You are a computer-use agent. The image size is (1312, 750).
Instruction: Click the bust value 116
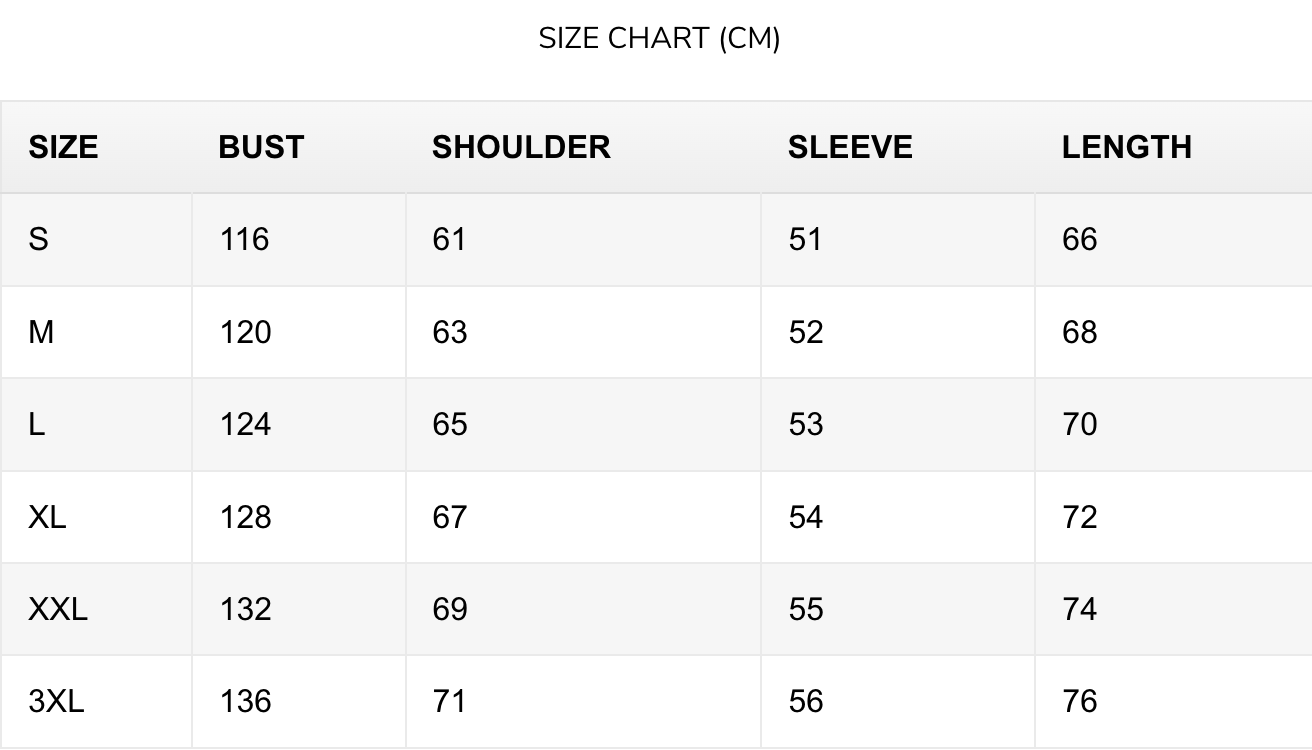[x=245, y=239]
